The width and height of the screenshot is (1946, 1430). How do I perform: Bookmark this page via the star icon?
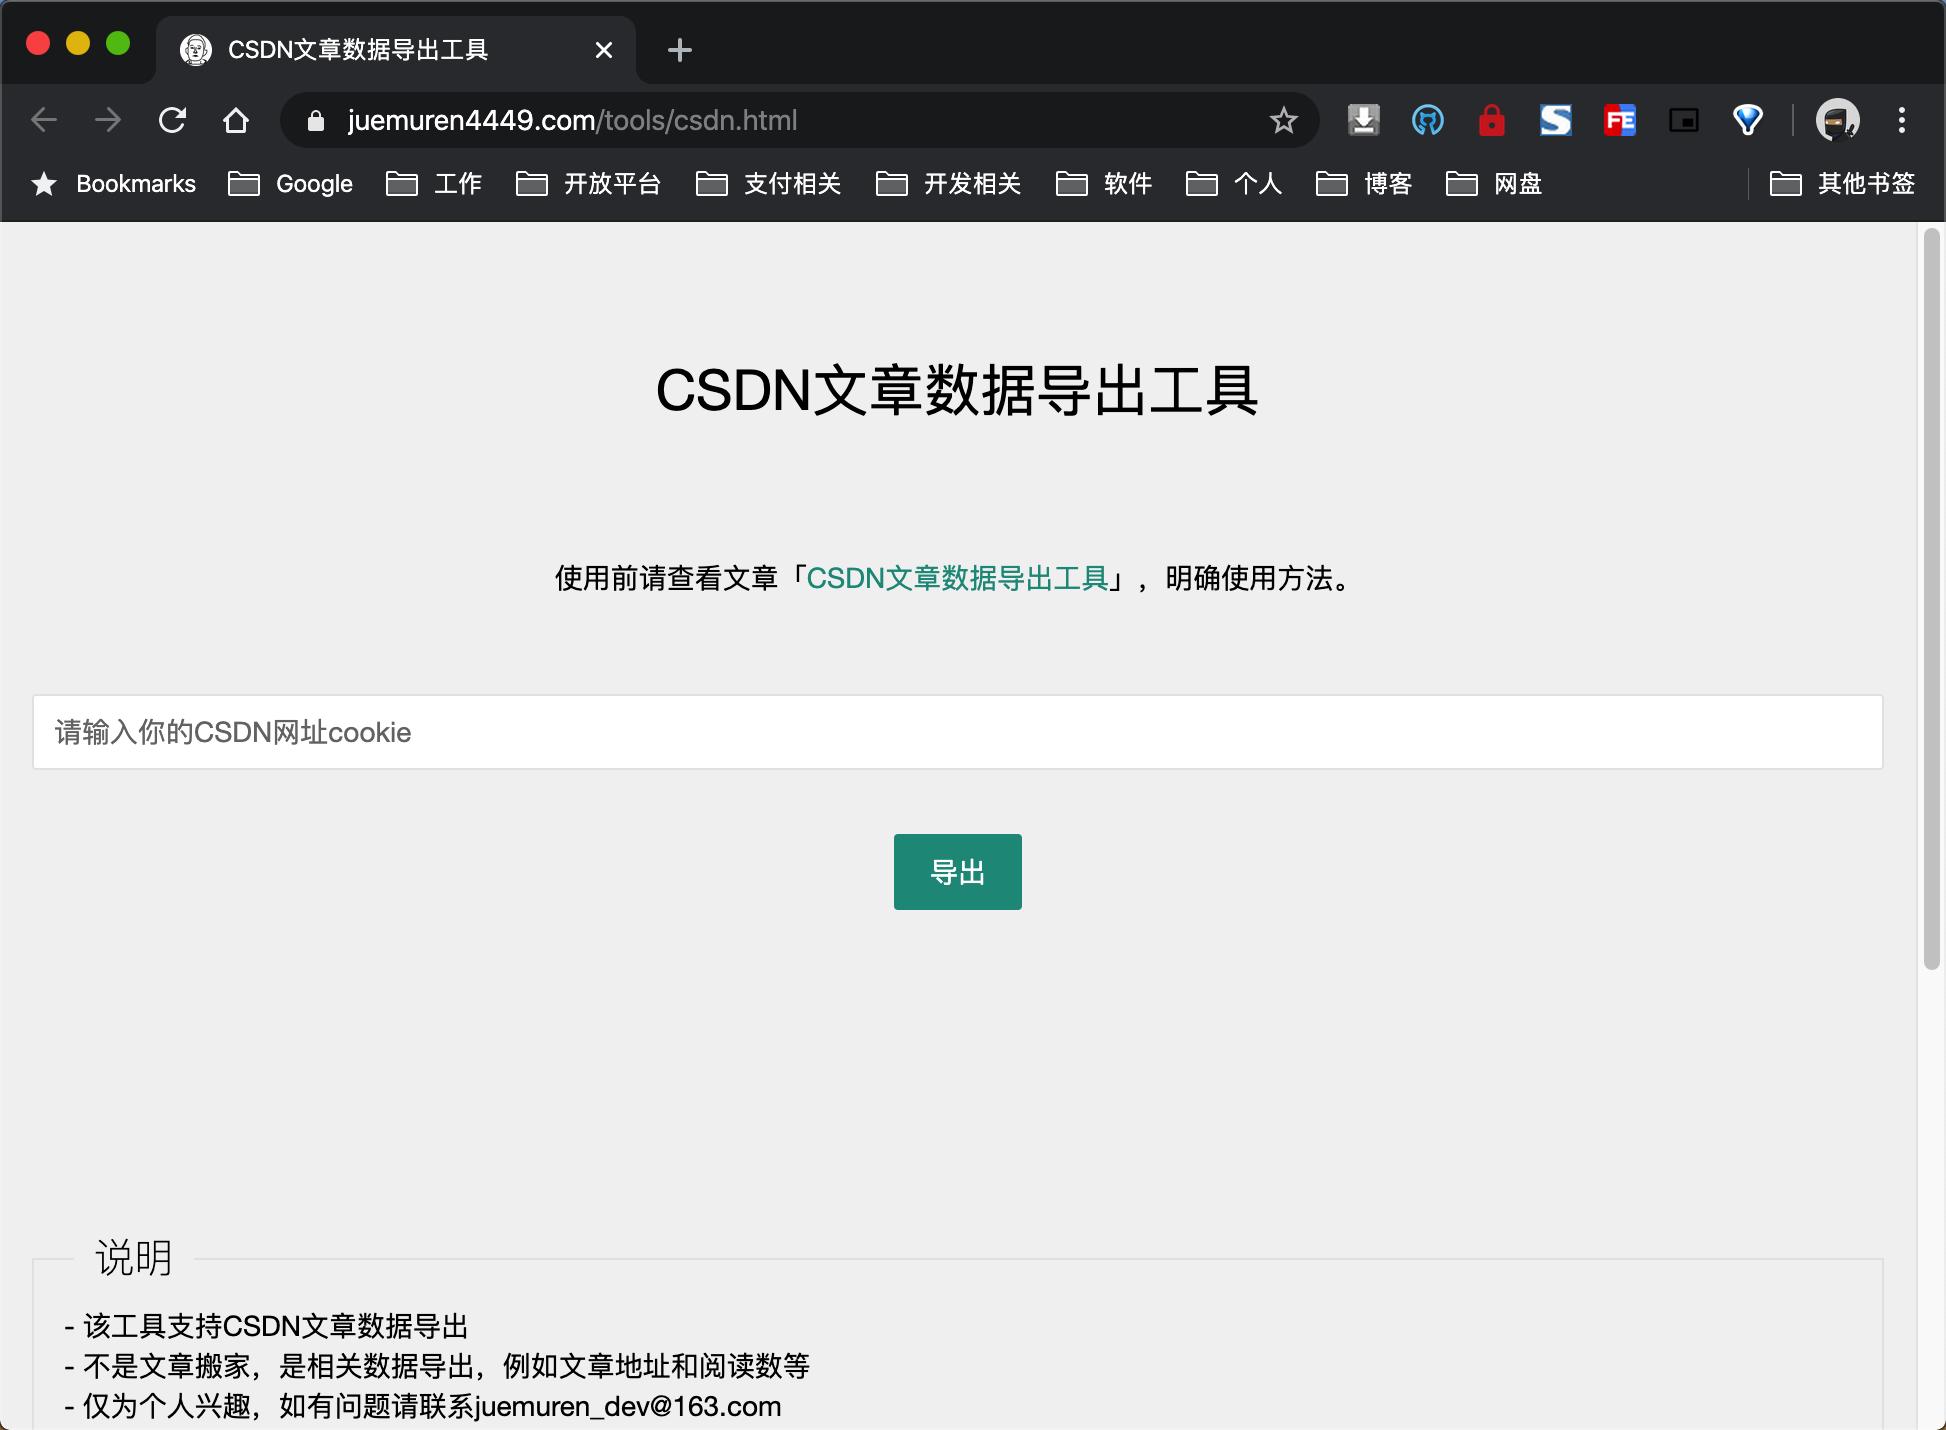[1283, 120]
